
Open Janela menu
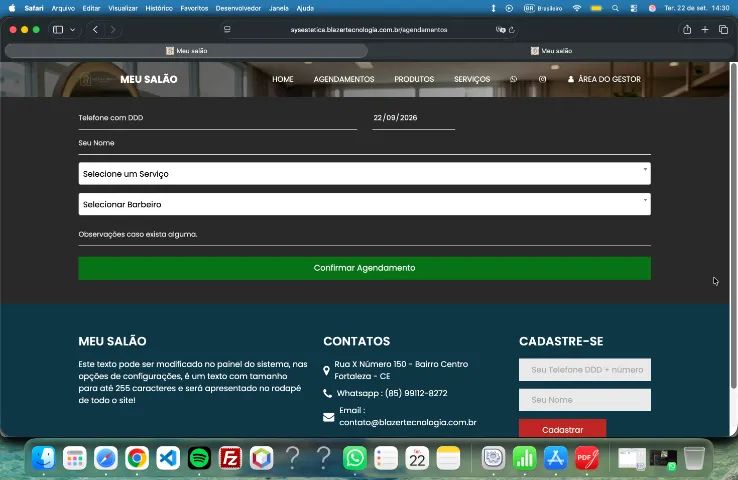pos(279,8)
